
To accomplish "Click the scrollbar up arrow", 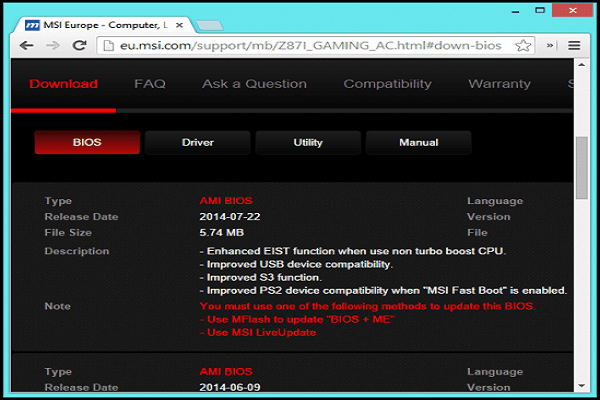I will [x=582, y=65].
